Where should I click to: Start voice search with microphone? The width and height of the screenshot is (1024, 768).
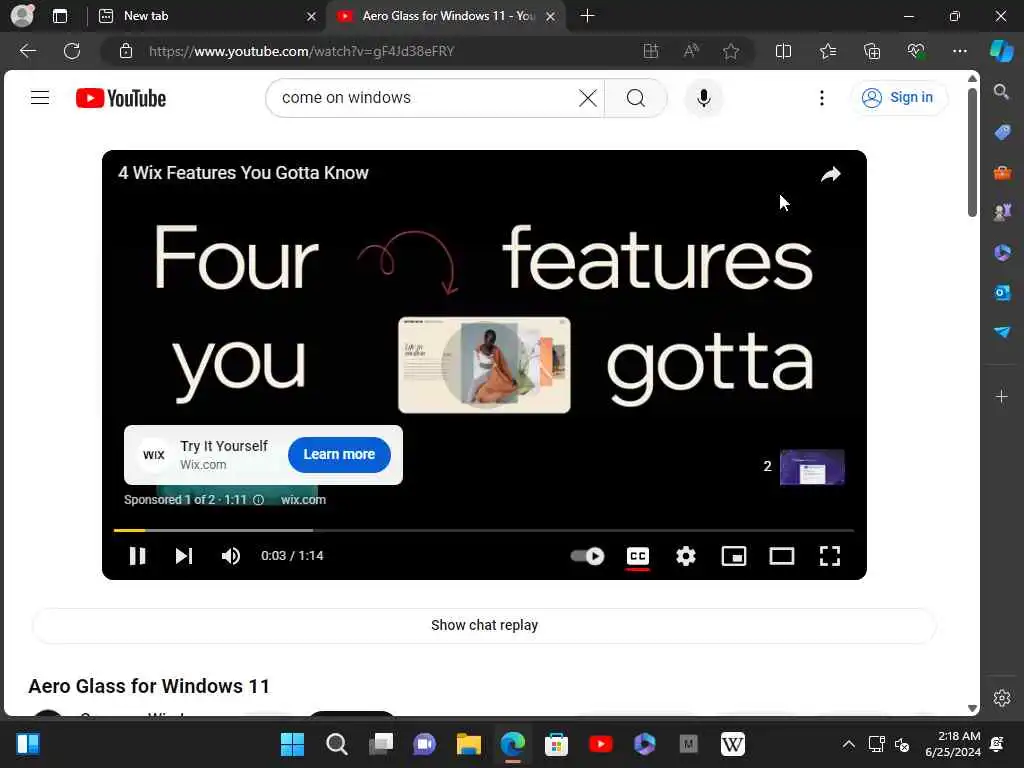[x=703, y=98]
